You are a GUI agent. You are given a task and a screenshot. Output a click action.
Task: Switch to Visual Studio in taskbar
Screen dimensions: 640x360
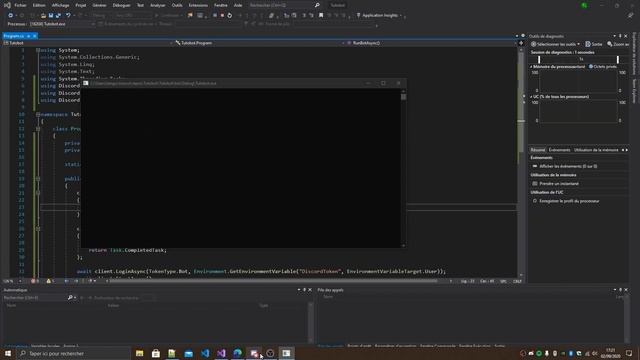point(221,353)
